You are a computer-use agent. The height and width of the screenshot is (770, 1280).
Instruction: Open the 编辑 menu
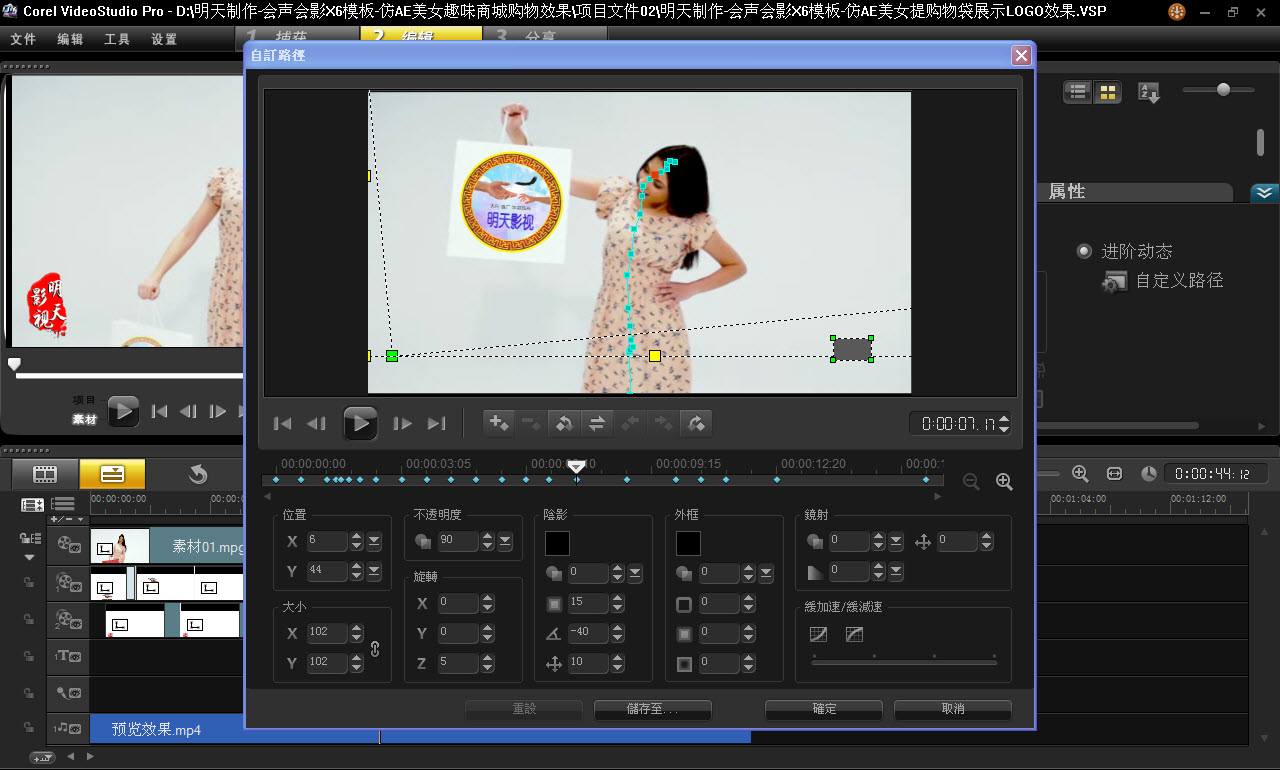70,39
